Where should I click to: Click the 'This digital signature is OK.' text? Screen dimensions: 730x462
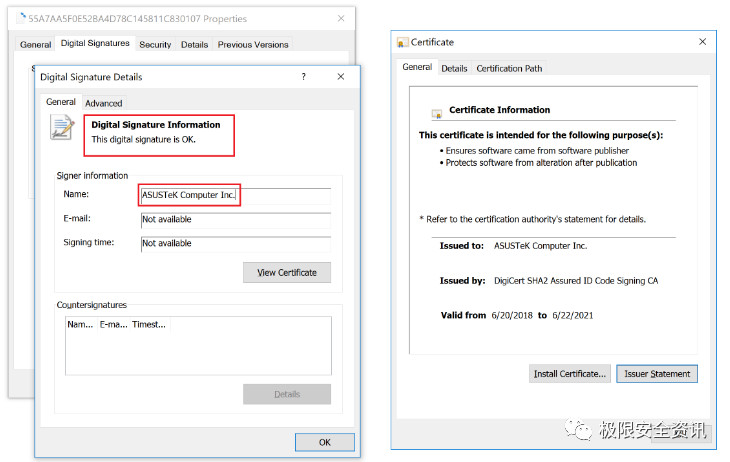click(x=143, y=139)
